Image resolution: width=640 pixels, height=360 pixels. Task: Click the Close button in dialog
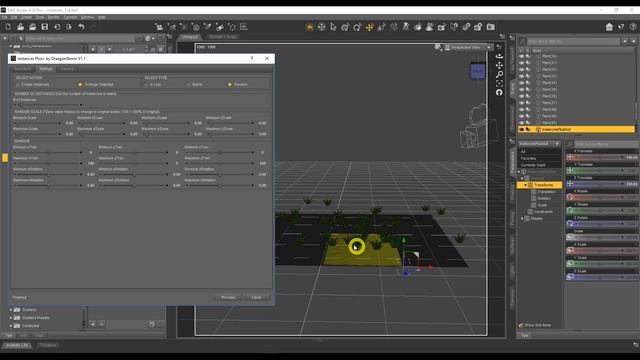click(256, 298)
